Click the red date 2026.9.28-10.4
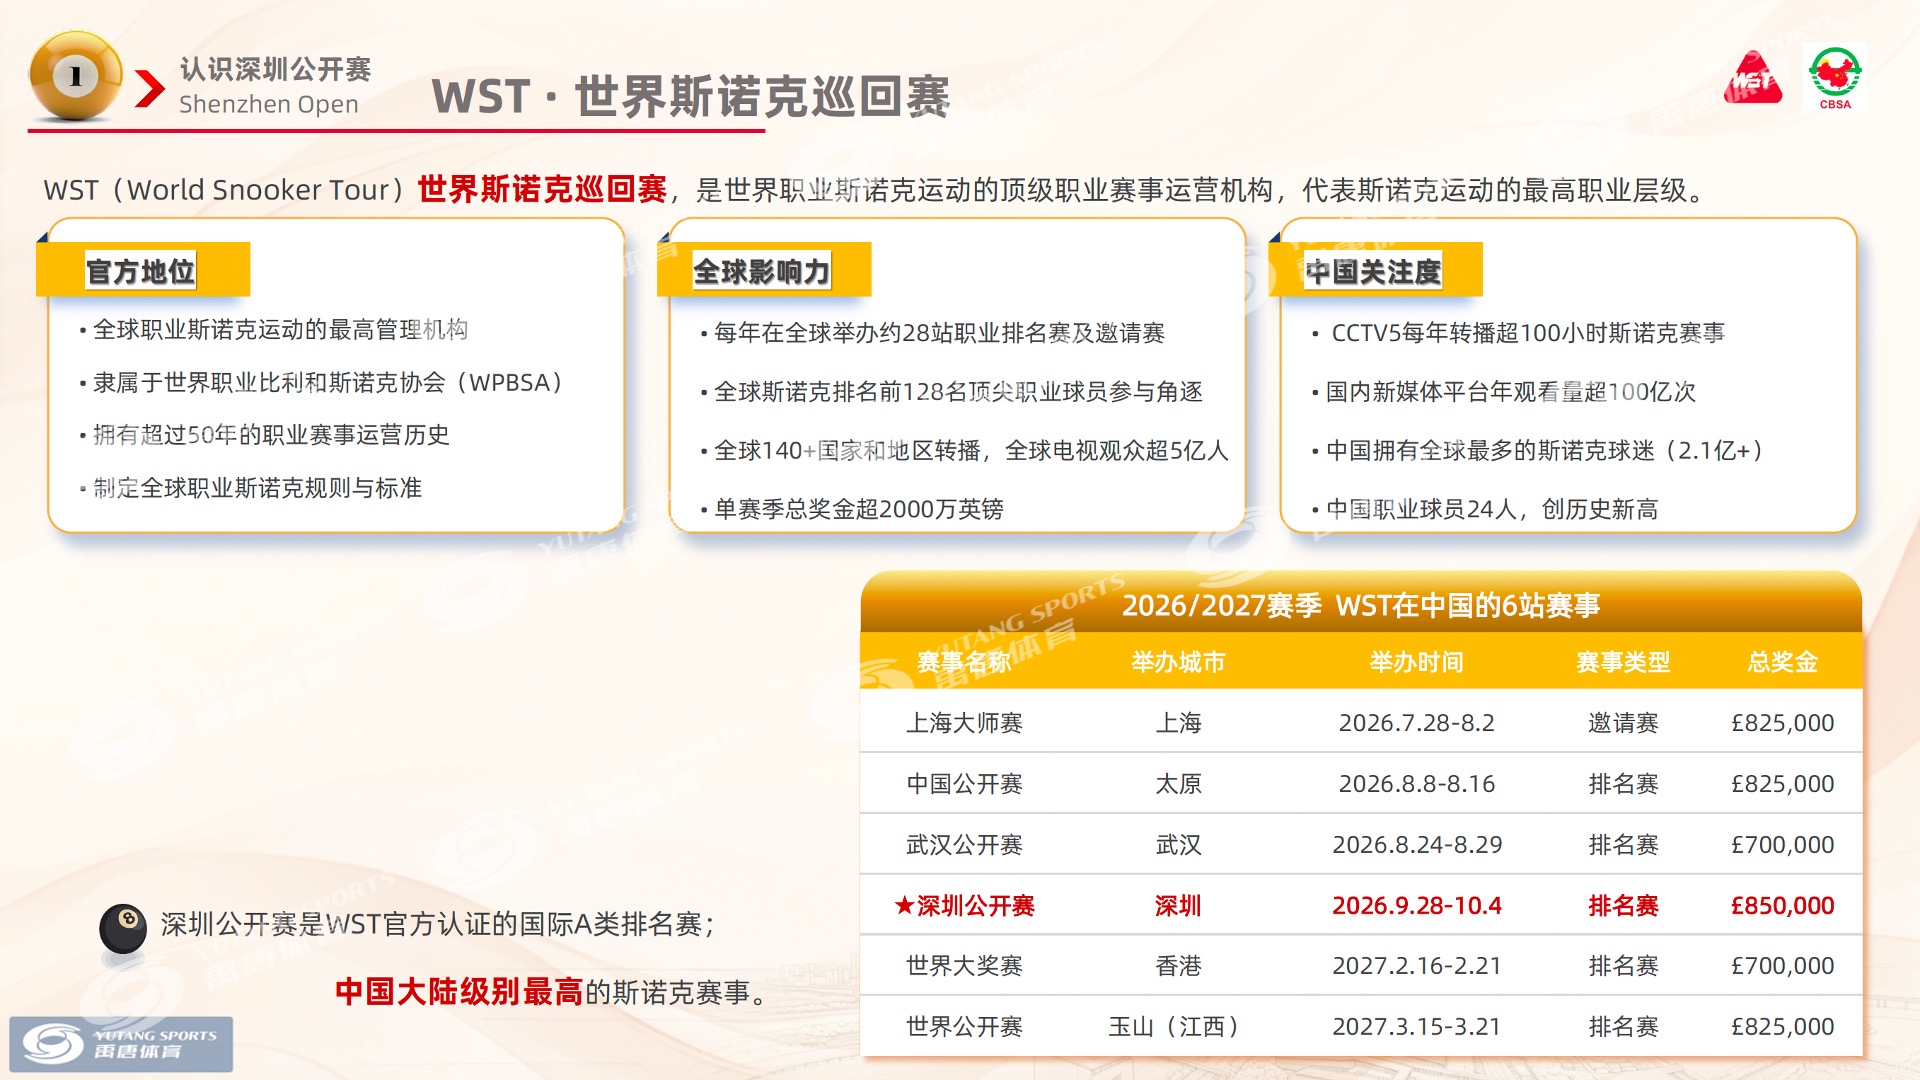Viewport: 1920px width, 1080px height. (1416, 905)
